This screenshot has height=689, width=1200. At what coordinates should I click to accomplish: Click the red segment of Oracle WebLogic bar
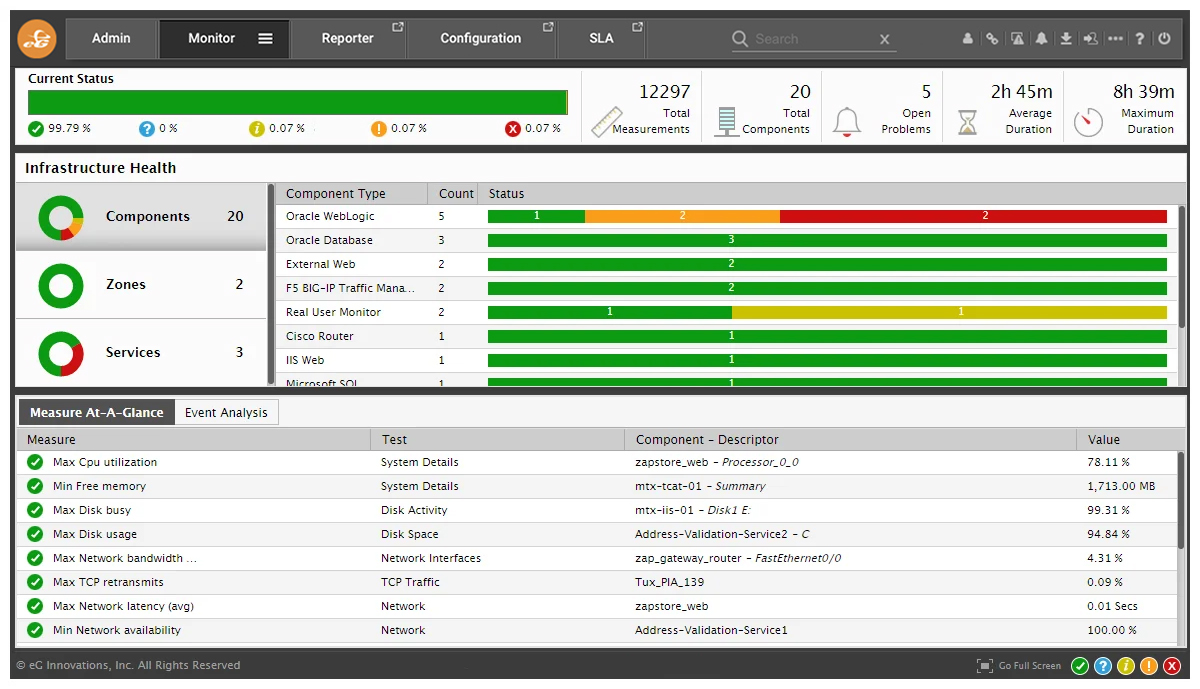pyautogui.click(x=973, y=216)
